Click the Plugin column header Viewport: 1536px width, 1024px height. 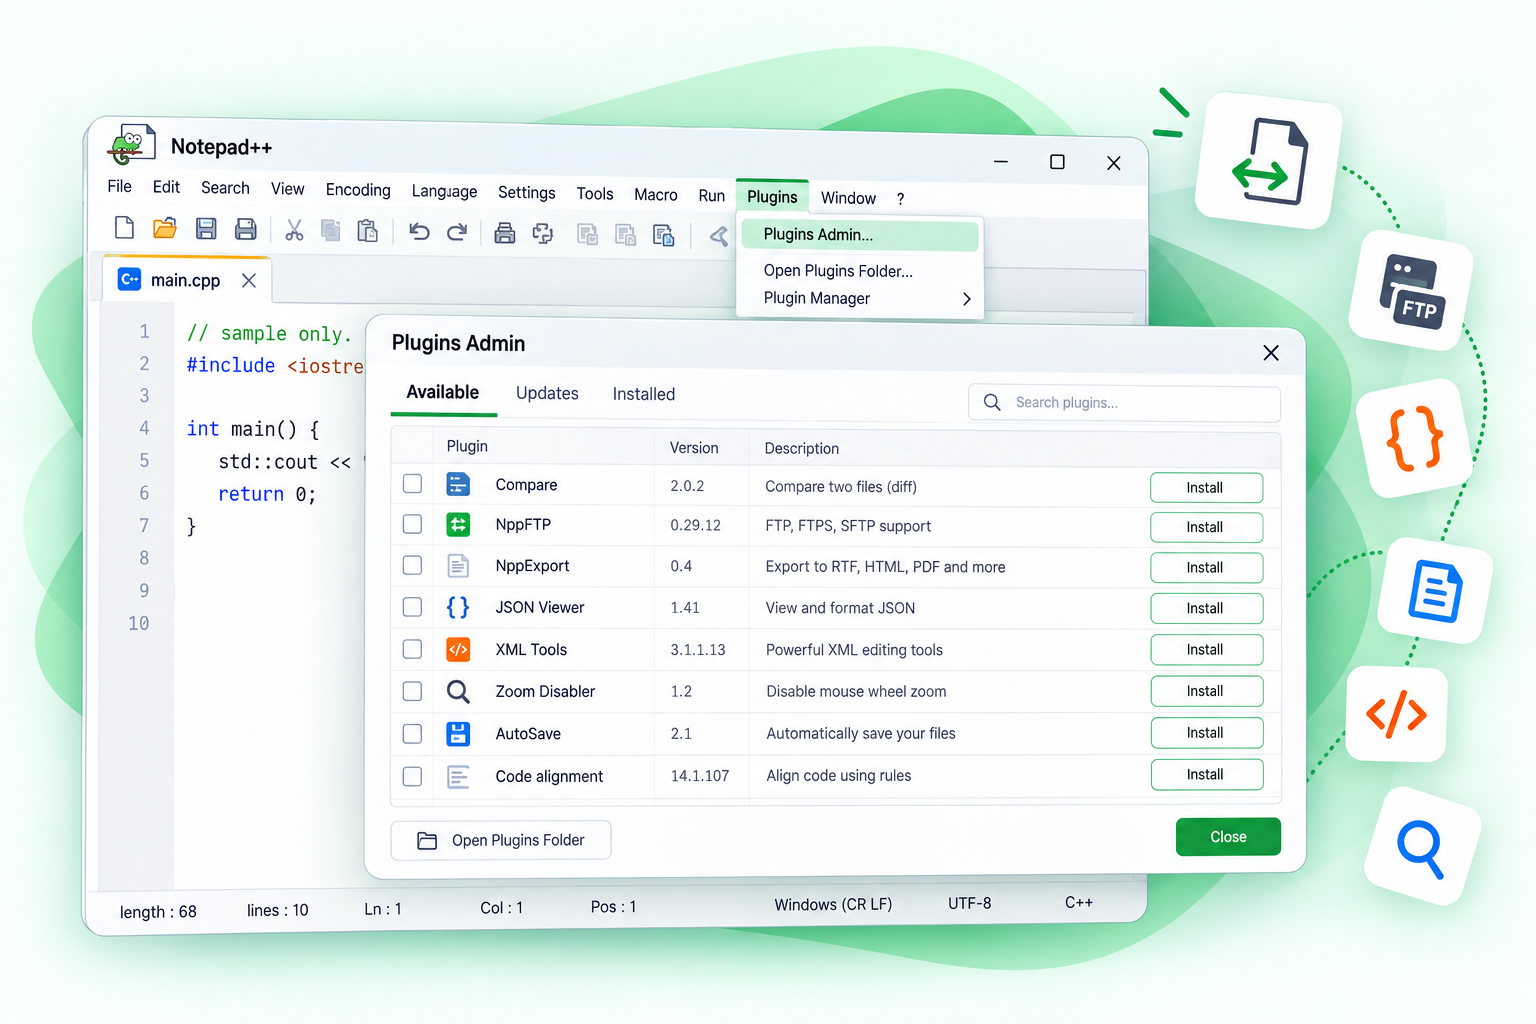click(467, 446)
